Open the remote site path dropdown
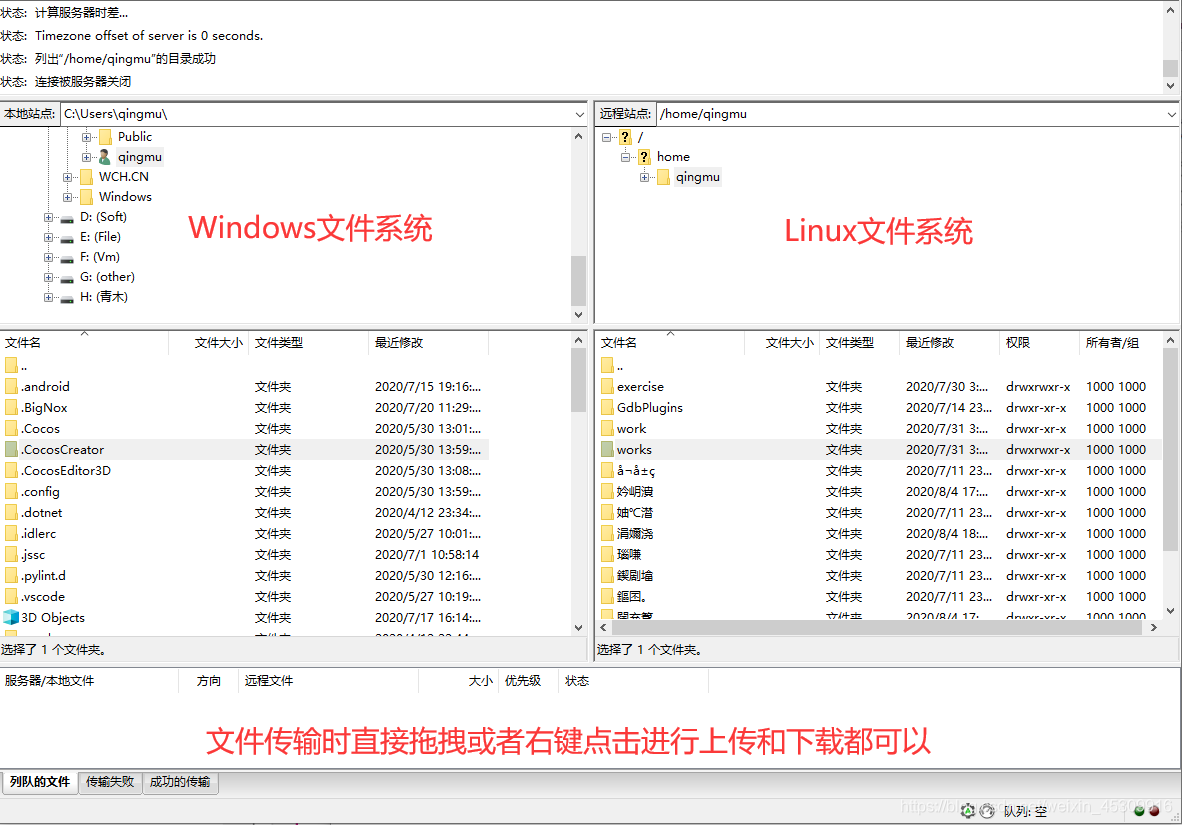The height and width of the screenshot is (825, 1182). point(1171,115)
